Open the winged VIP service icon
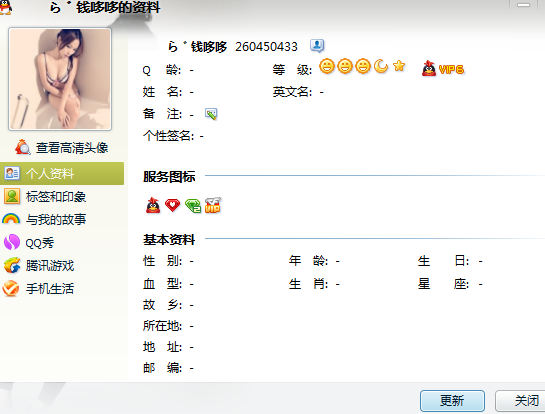Screen dimensions: 545x414 213,205
